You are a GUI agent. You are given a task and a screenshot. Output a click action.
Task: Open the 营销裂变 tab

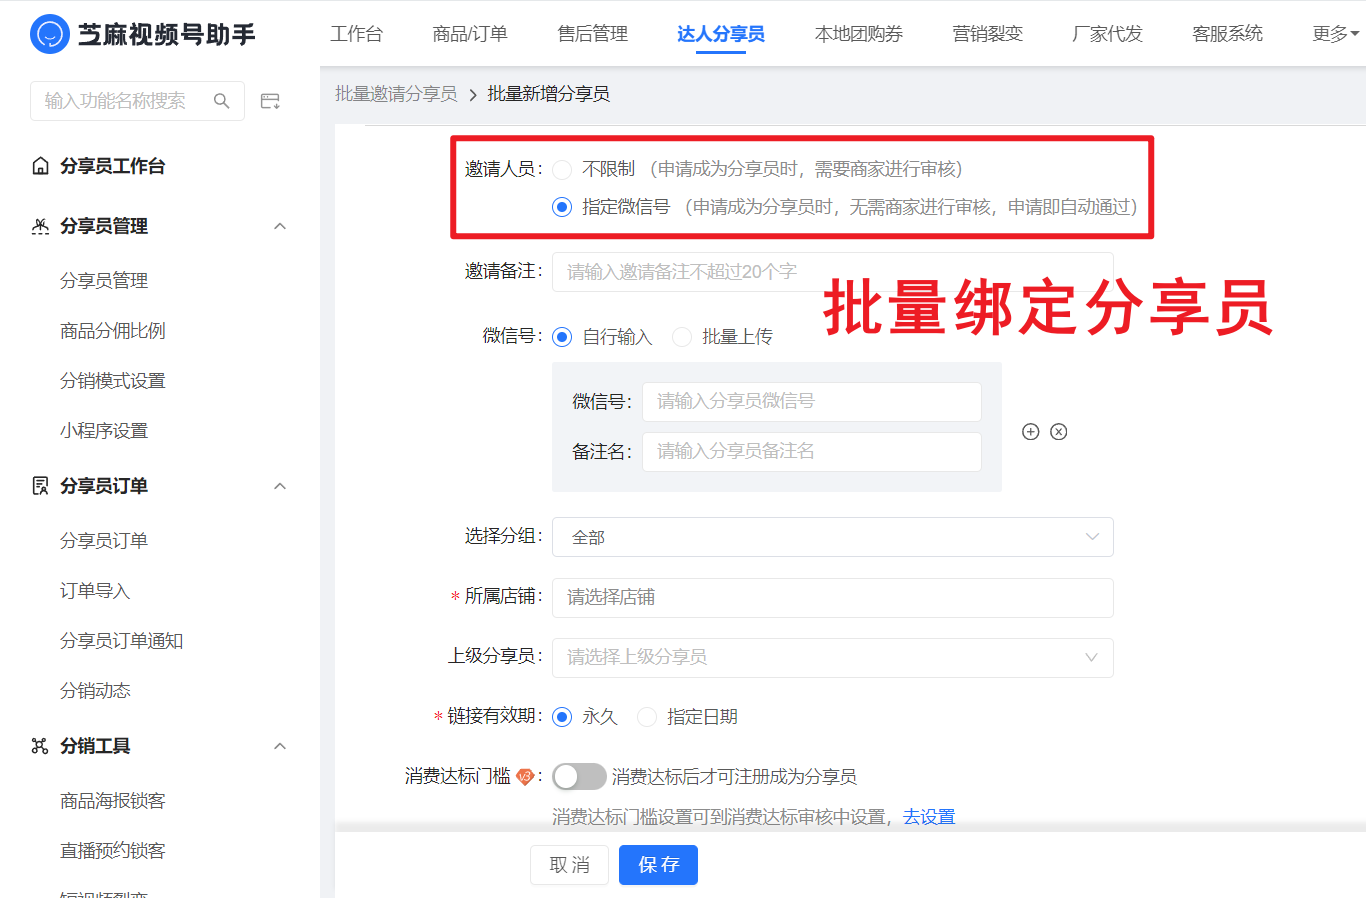(x=987, y=34)
